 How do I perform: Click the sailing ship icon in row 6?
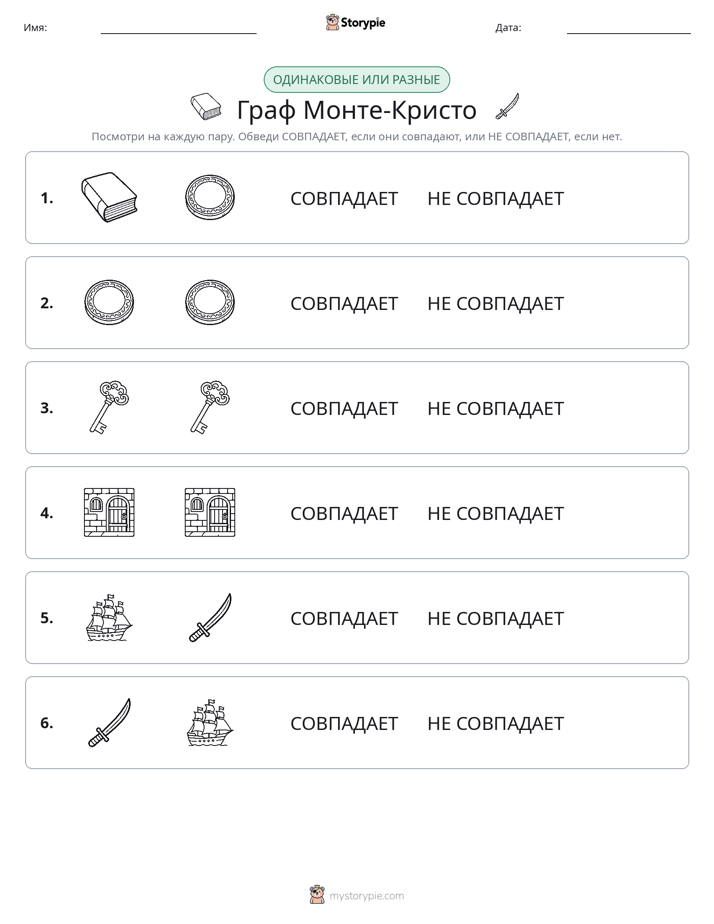(x=210, y=722)
